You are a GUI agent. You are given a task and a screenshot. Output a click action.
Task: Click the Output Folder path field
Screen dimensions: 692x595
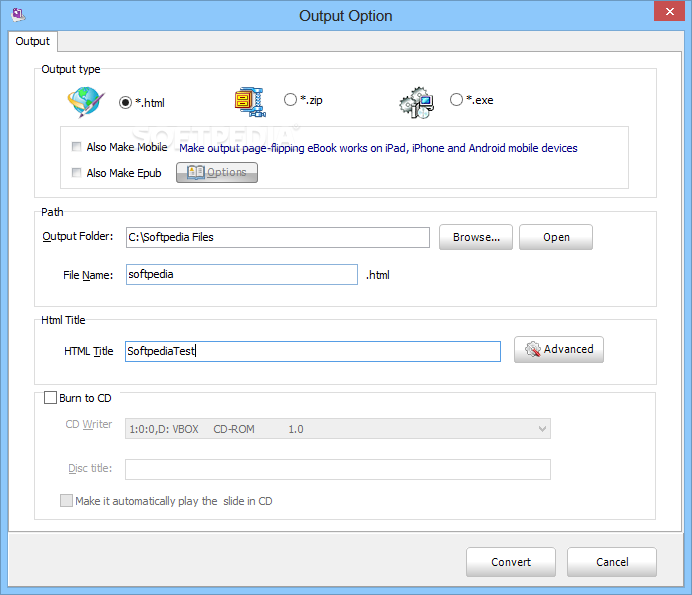pyautogui.click(x=278, y=237)
